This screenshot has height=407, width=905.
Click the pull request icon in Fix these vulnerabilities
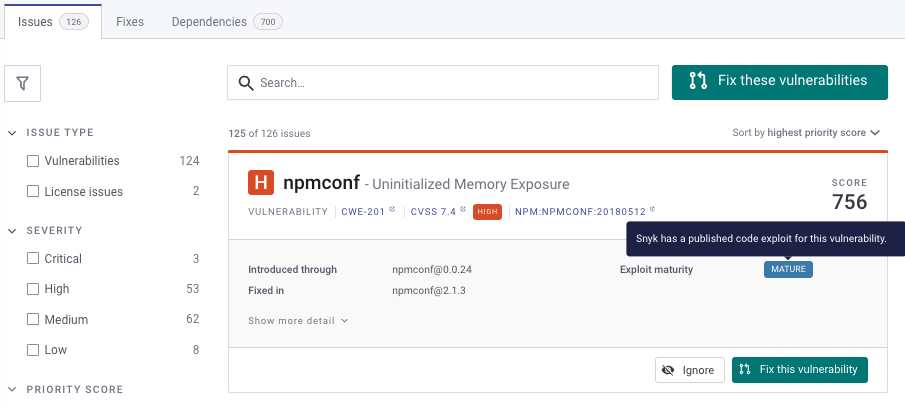pos(698,81)
